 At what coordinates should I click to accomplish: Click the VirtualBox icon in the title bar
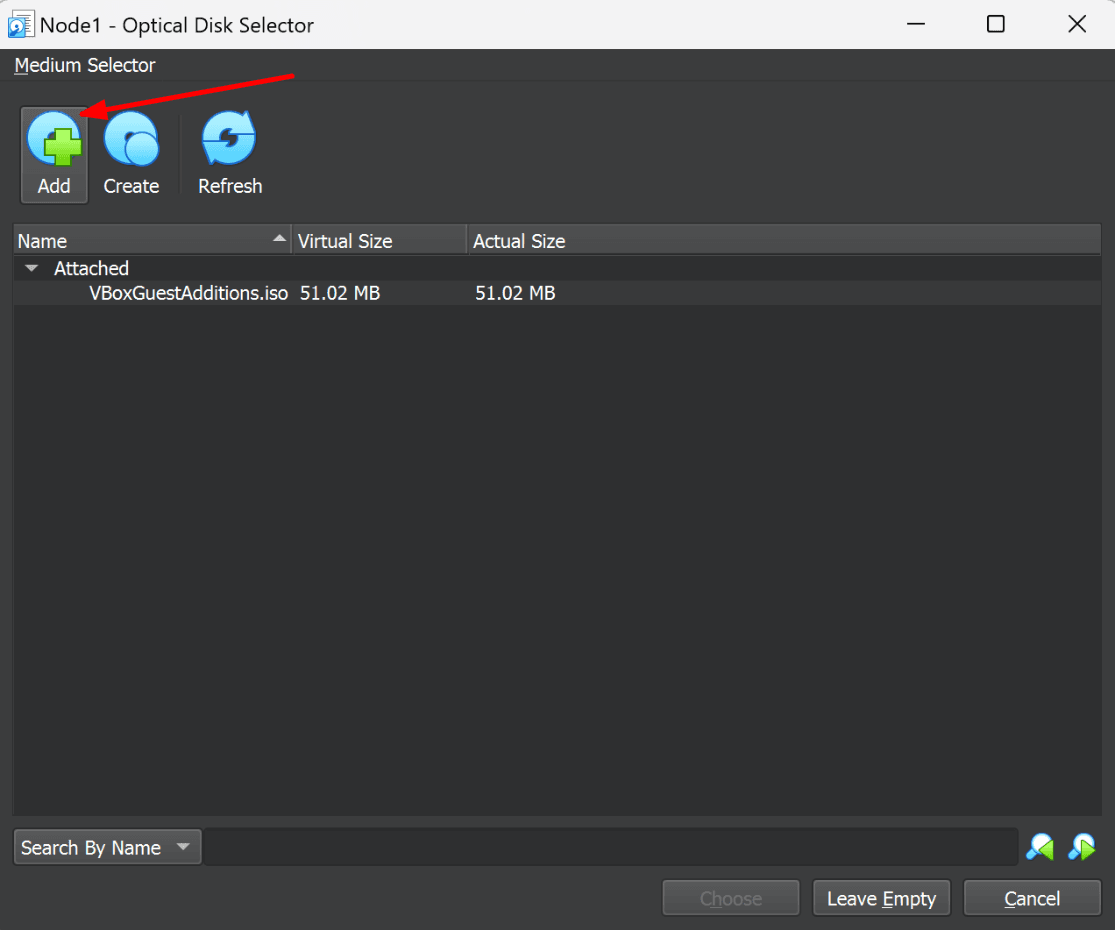(19, 23)
